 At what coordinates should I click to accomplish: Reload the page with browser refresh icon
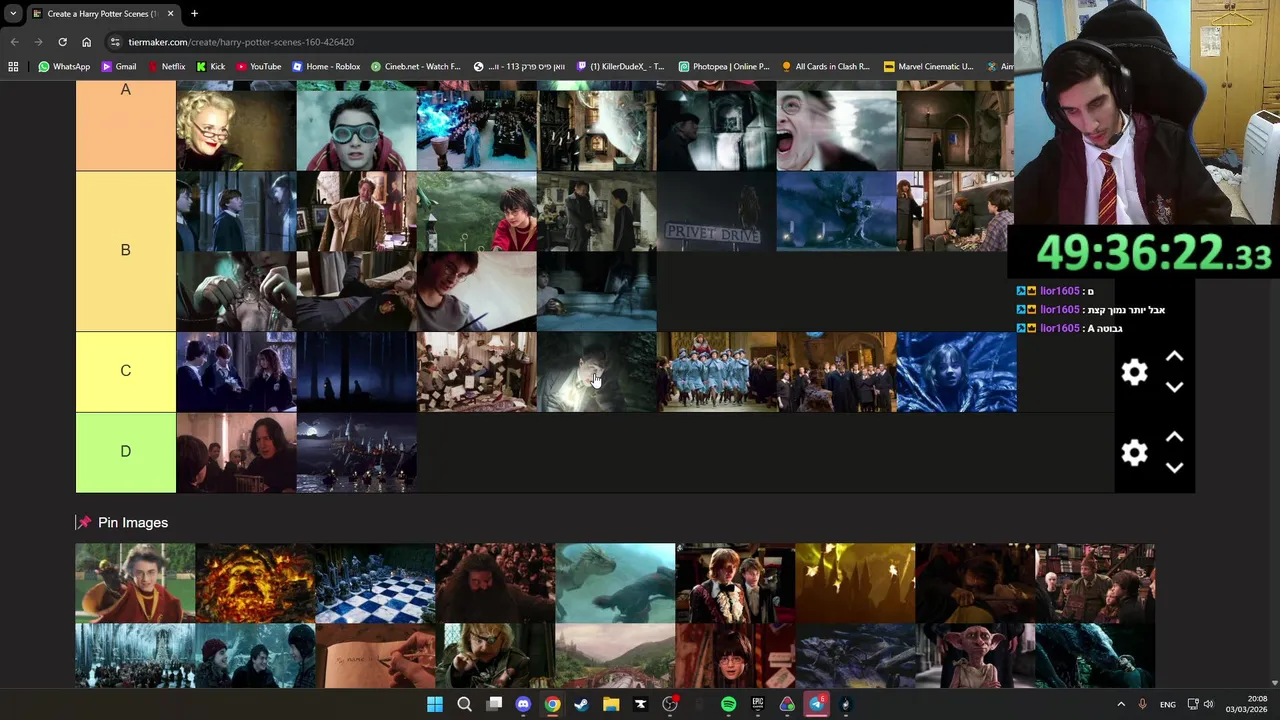pos(62,42)
